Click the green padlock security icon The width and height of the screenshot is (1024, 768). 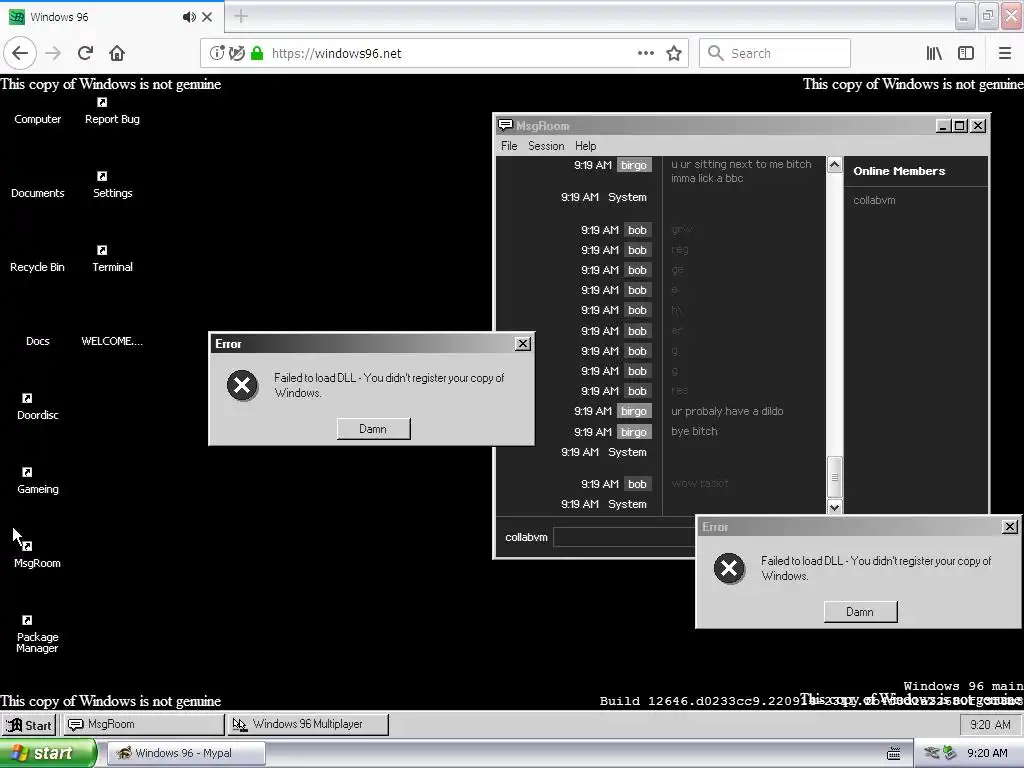tap(257, 53)
